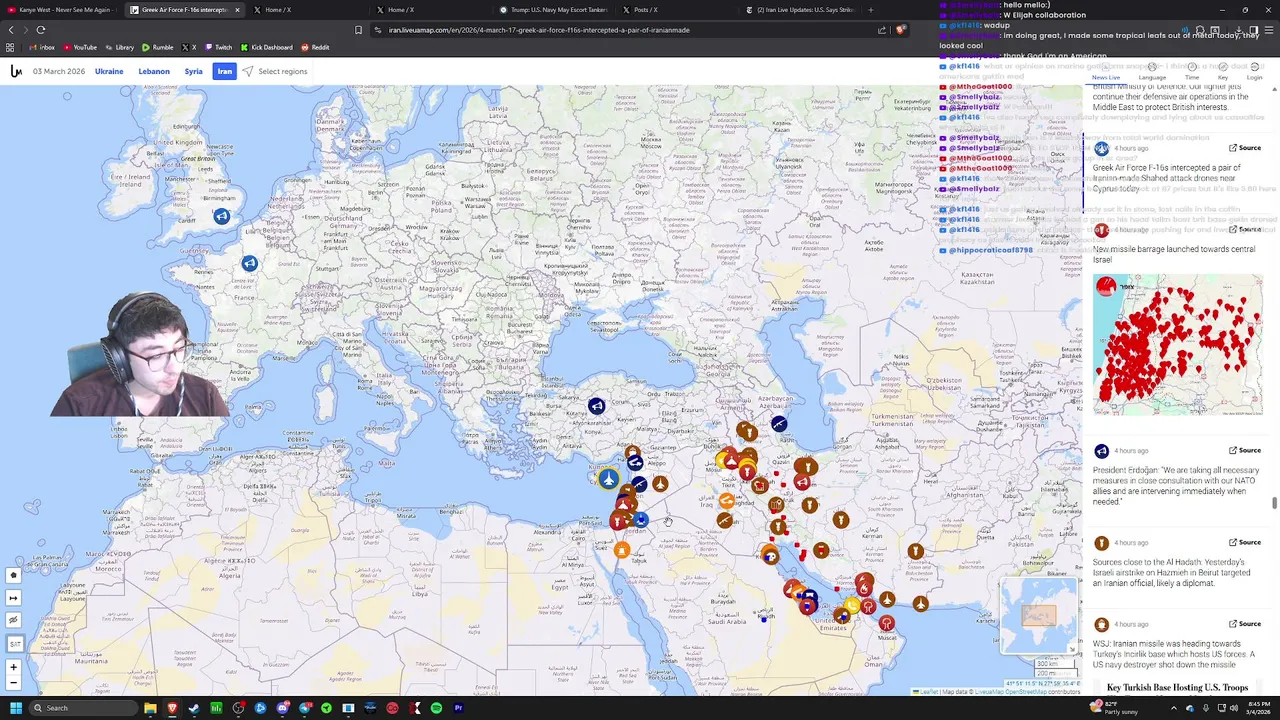Open Source link of President Erdogan post
The height and width of the screenshot is (720, 1280).
(1245, 451)
